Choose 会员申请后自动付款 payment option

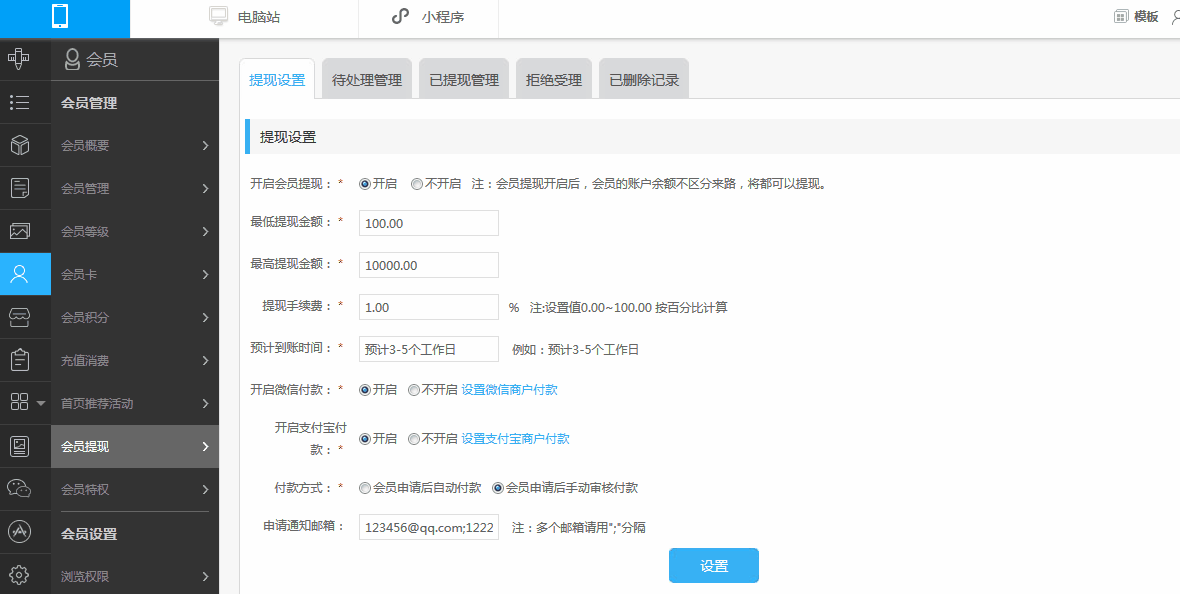[x=365, y=488]
